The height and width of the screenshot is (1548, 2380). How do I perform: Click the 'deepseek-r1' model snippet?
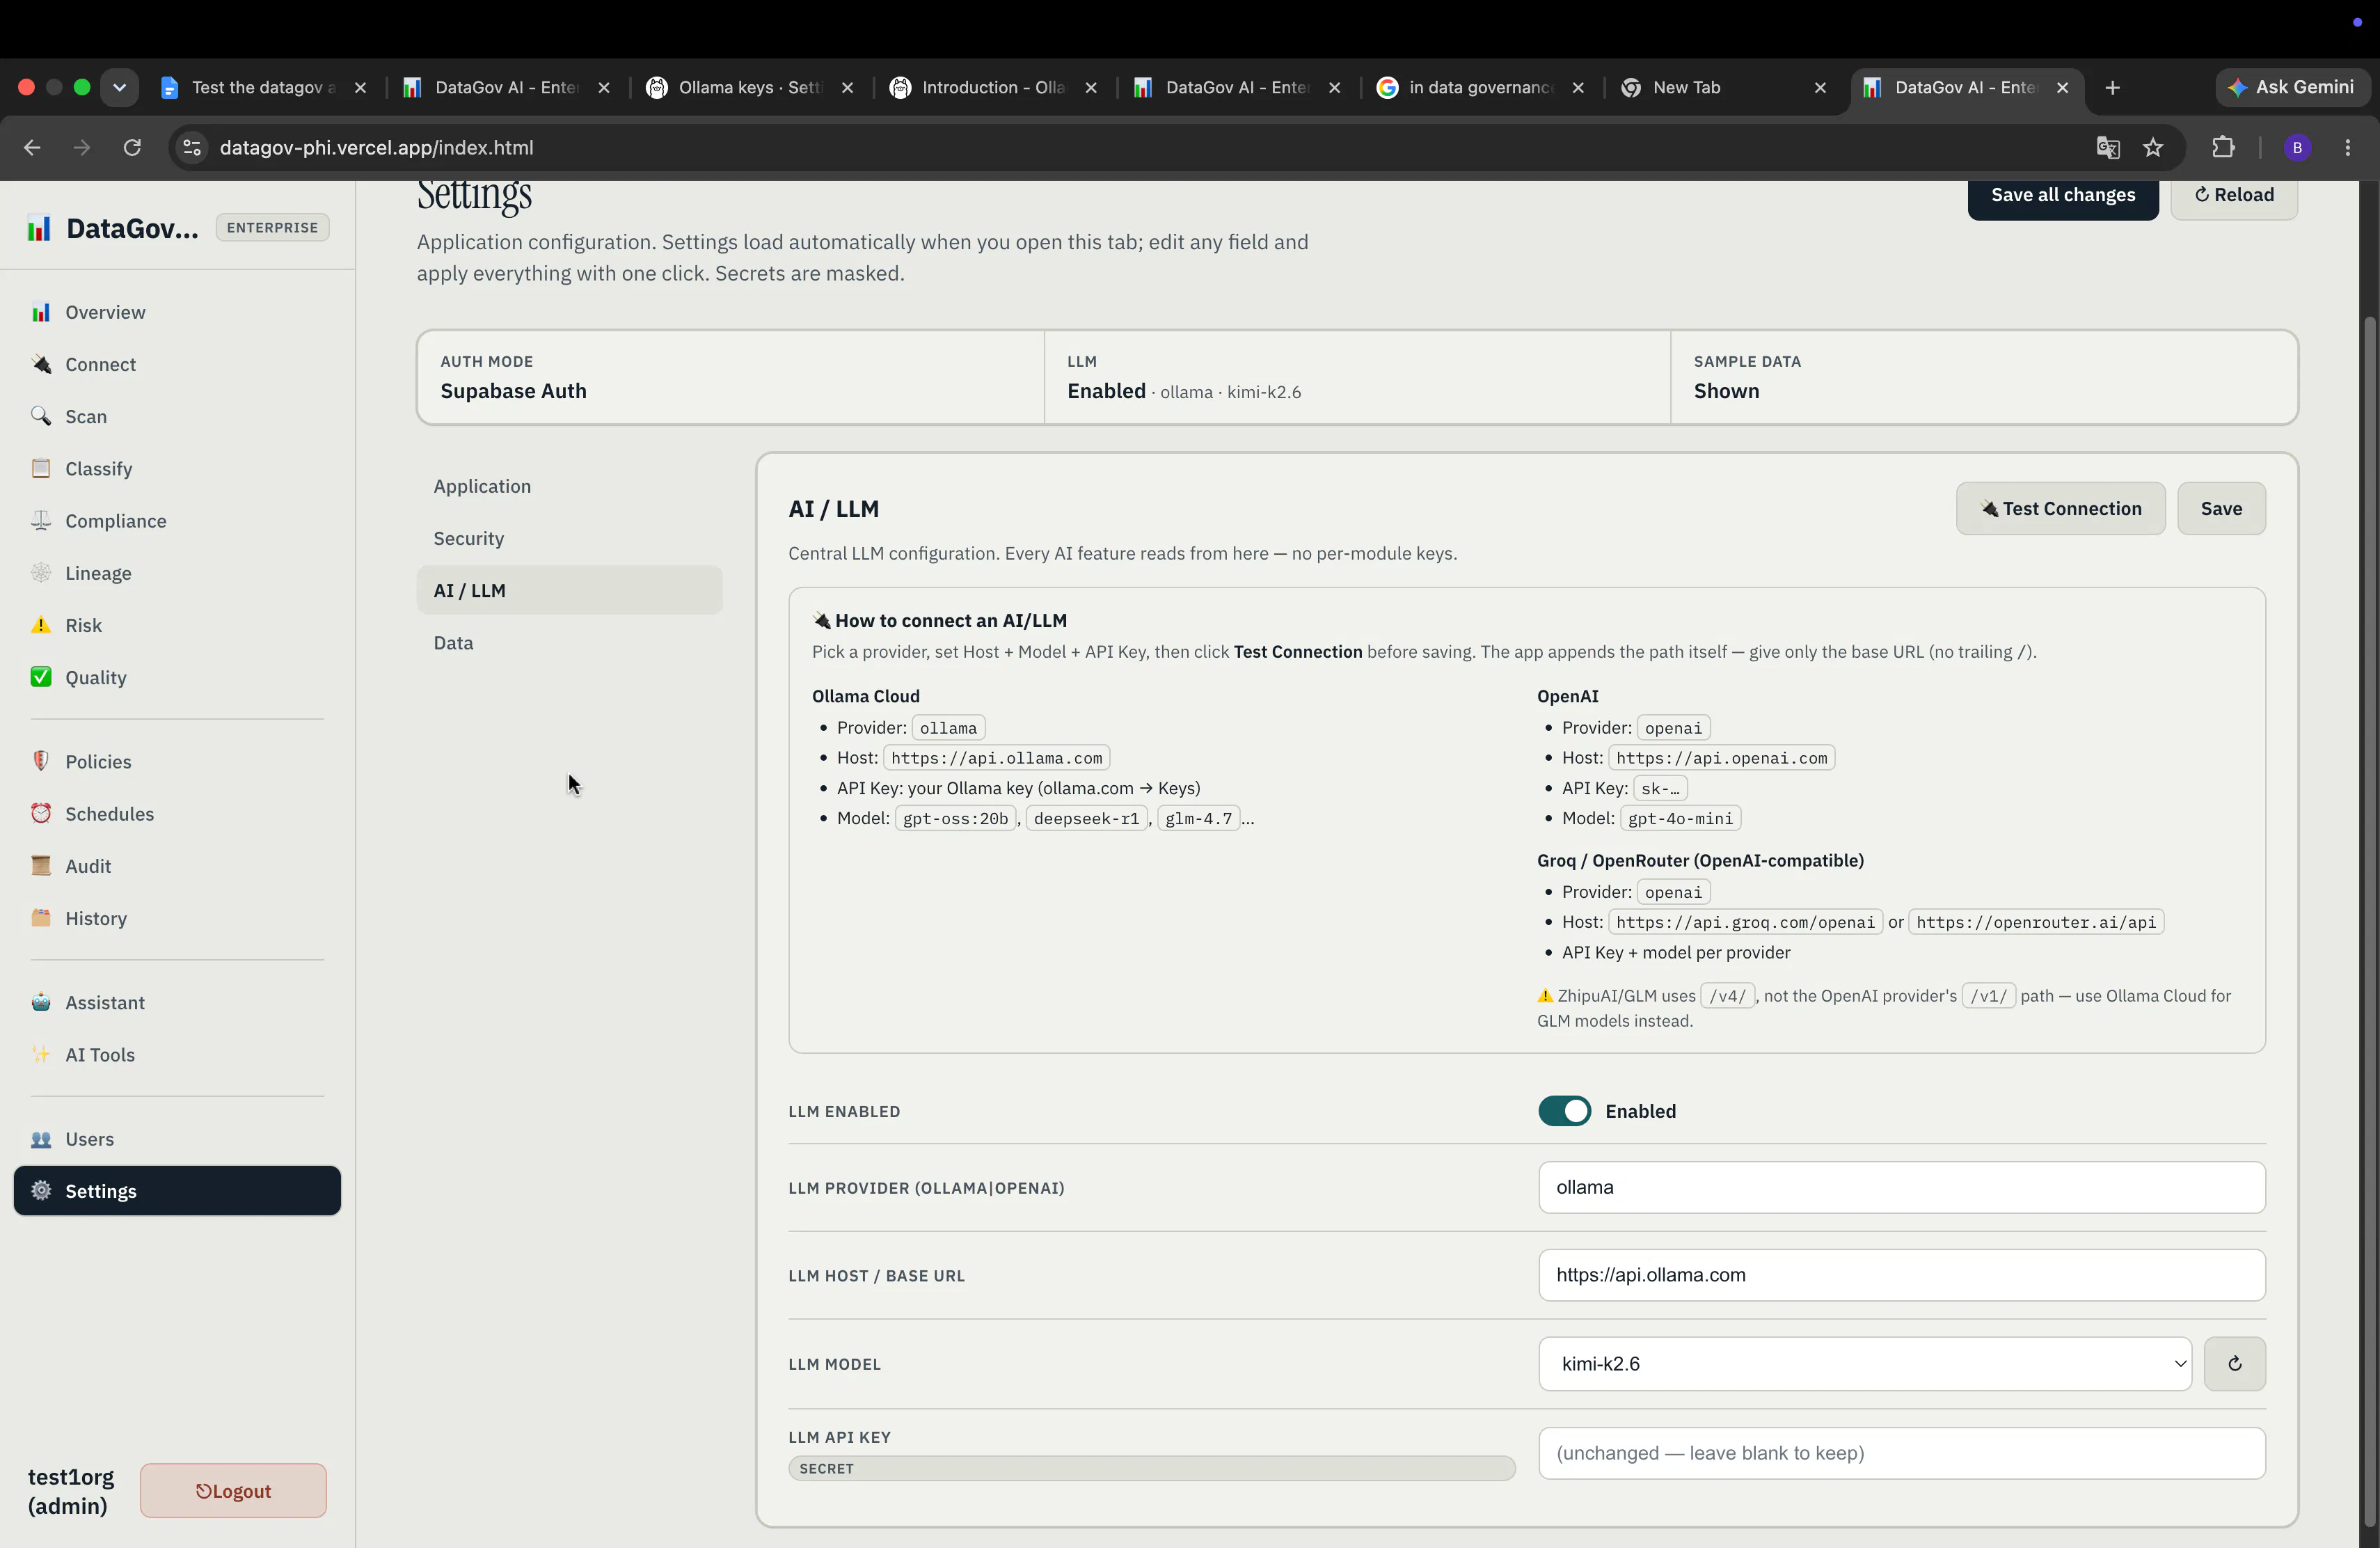point(1086,818)
